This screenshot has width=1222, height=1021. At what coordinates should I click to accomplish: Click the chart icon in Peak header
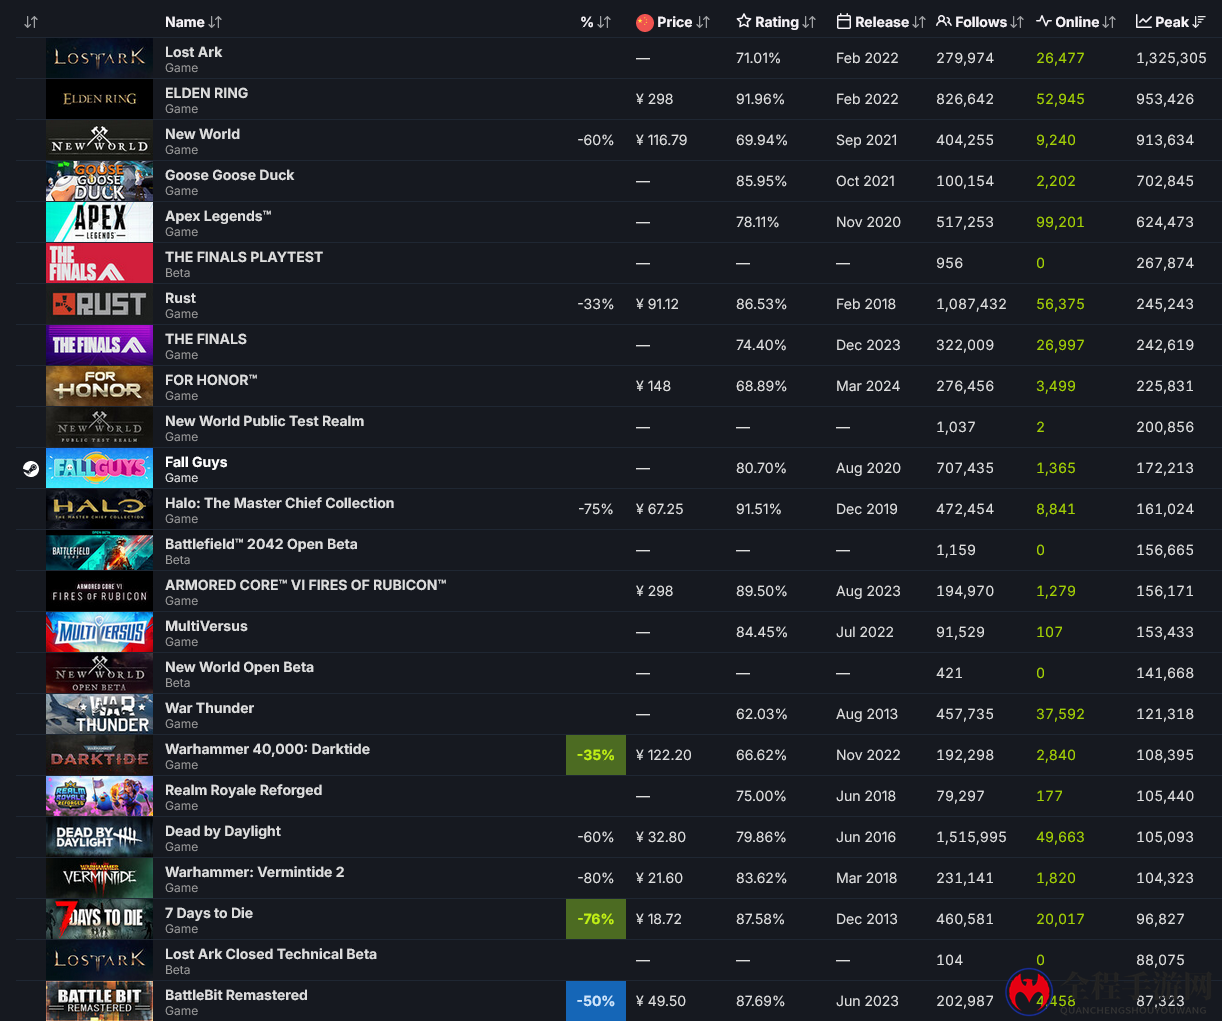pos(1144,21)
